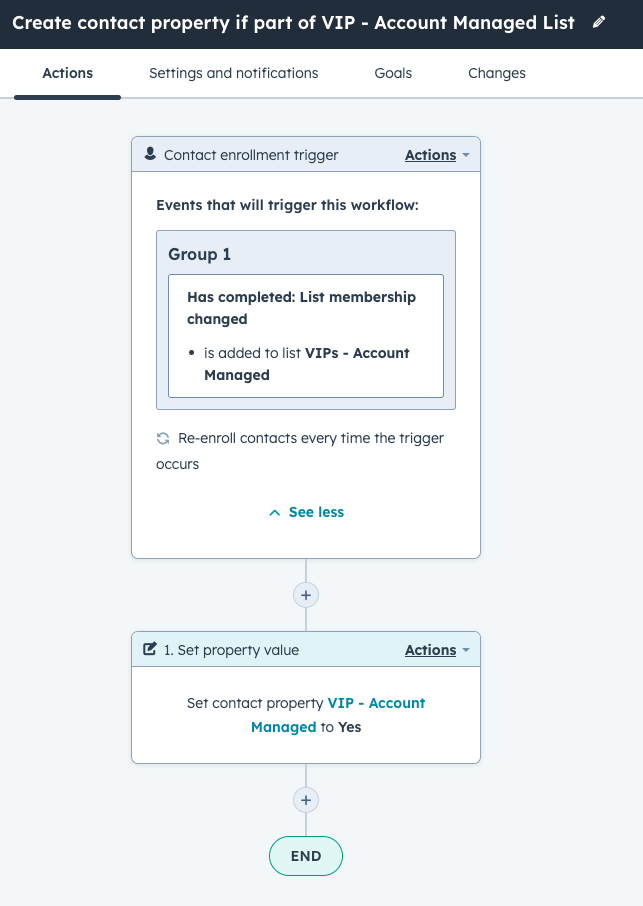Image resolution: width=643 pixels, height=906 pixels.
Task: Click the List membership changed event box
Action: coord(306,335)
